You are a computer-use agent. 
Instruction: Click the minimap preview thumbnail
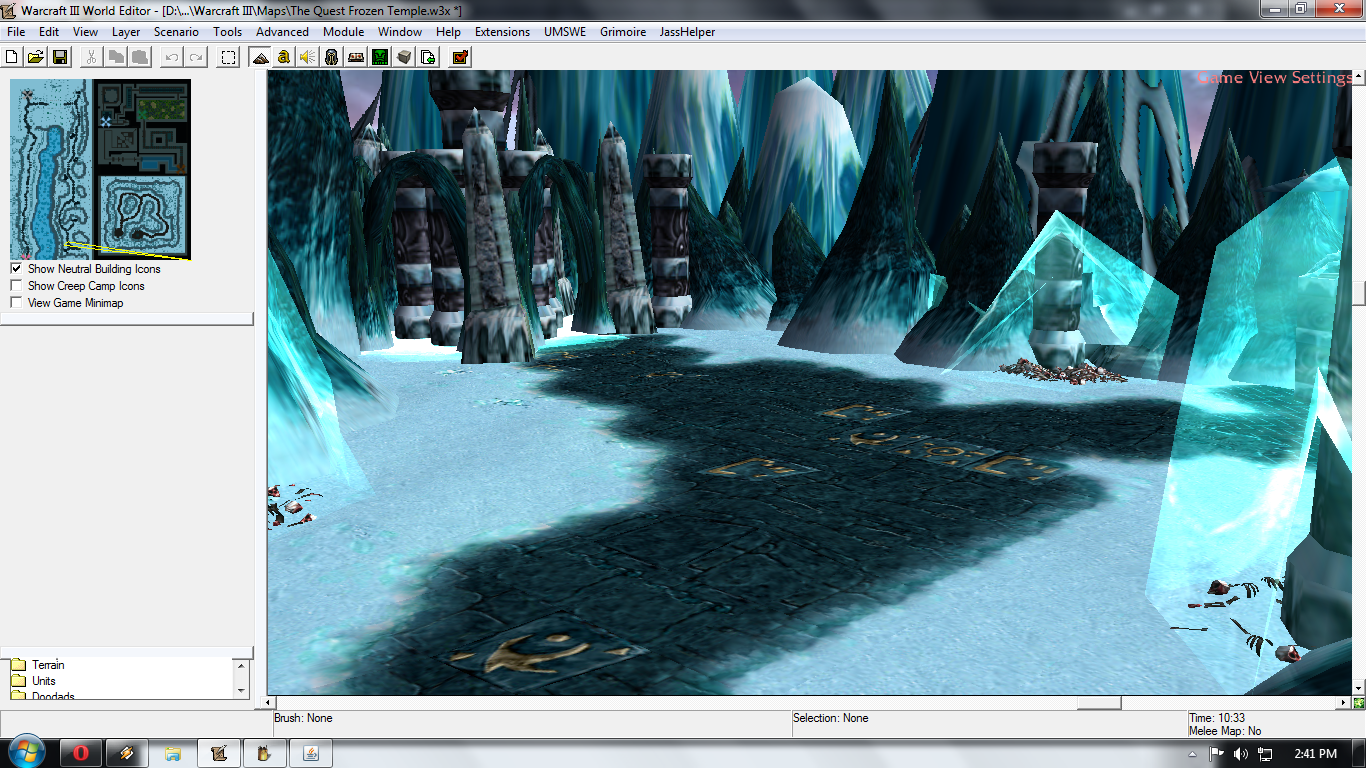[x=100, y=170]
